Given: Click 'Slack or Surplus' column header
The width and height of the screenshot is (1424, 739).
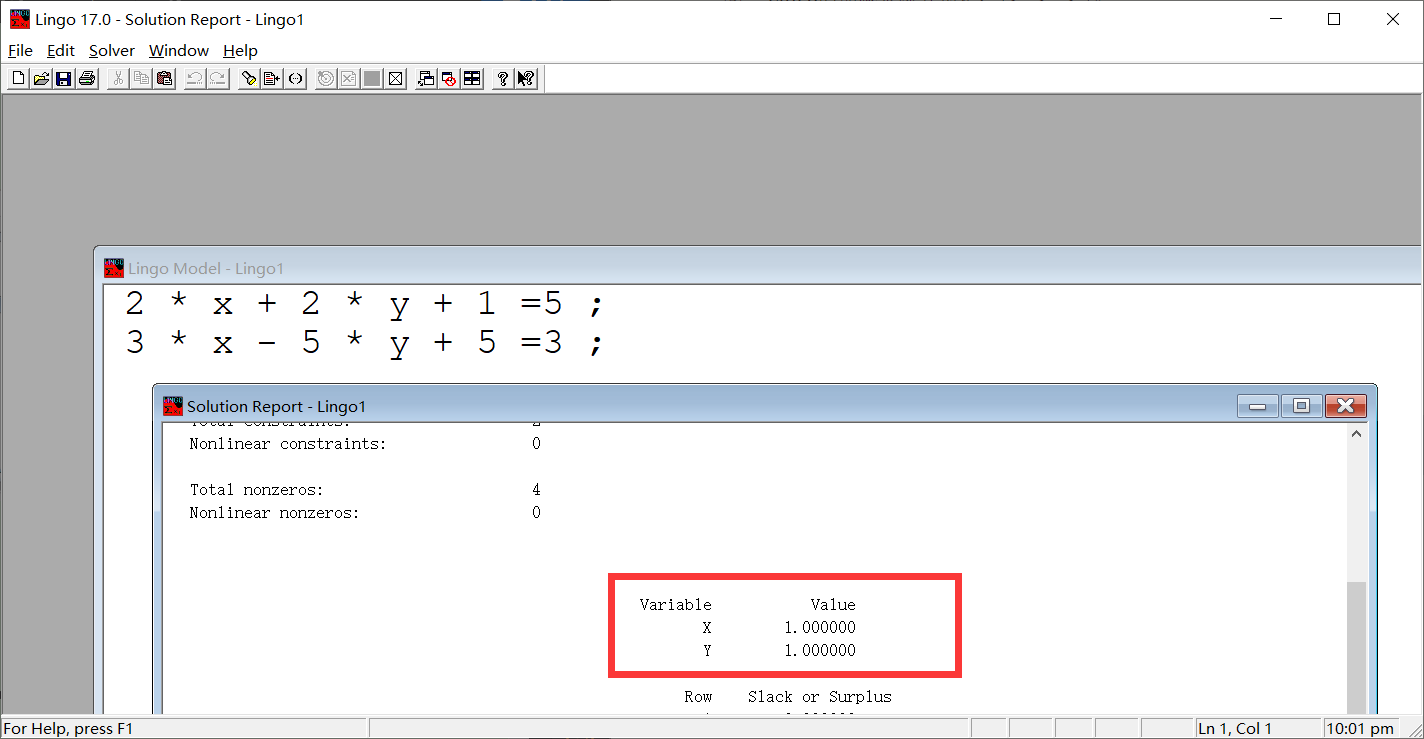Looking at the screenshot, I should coord(820,697).
